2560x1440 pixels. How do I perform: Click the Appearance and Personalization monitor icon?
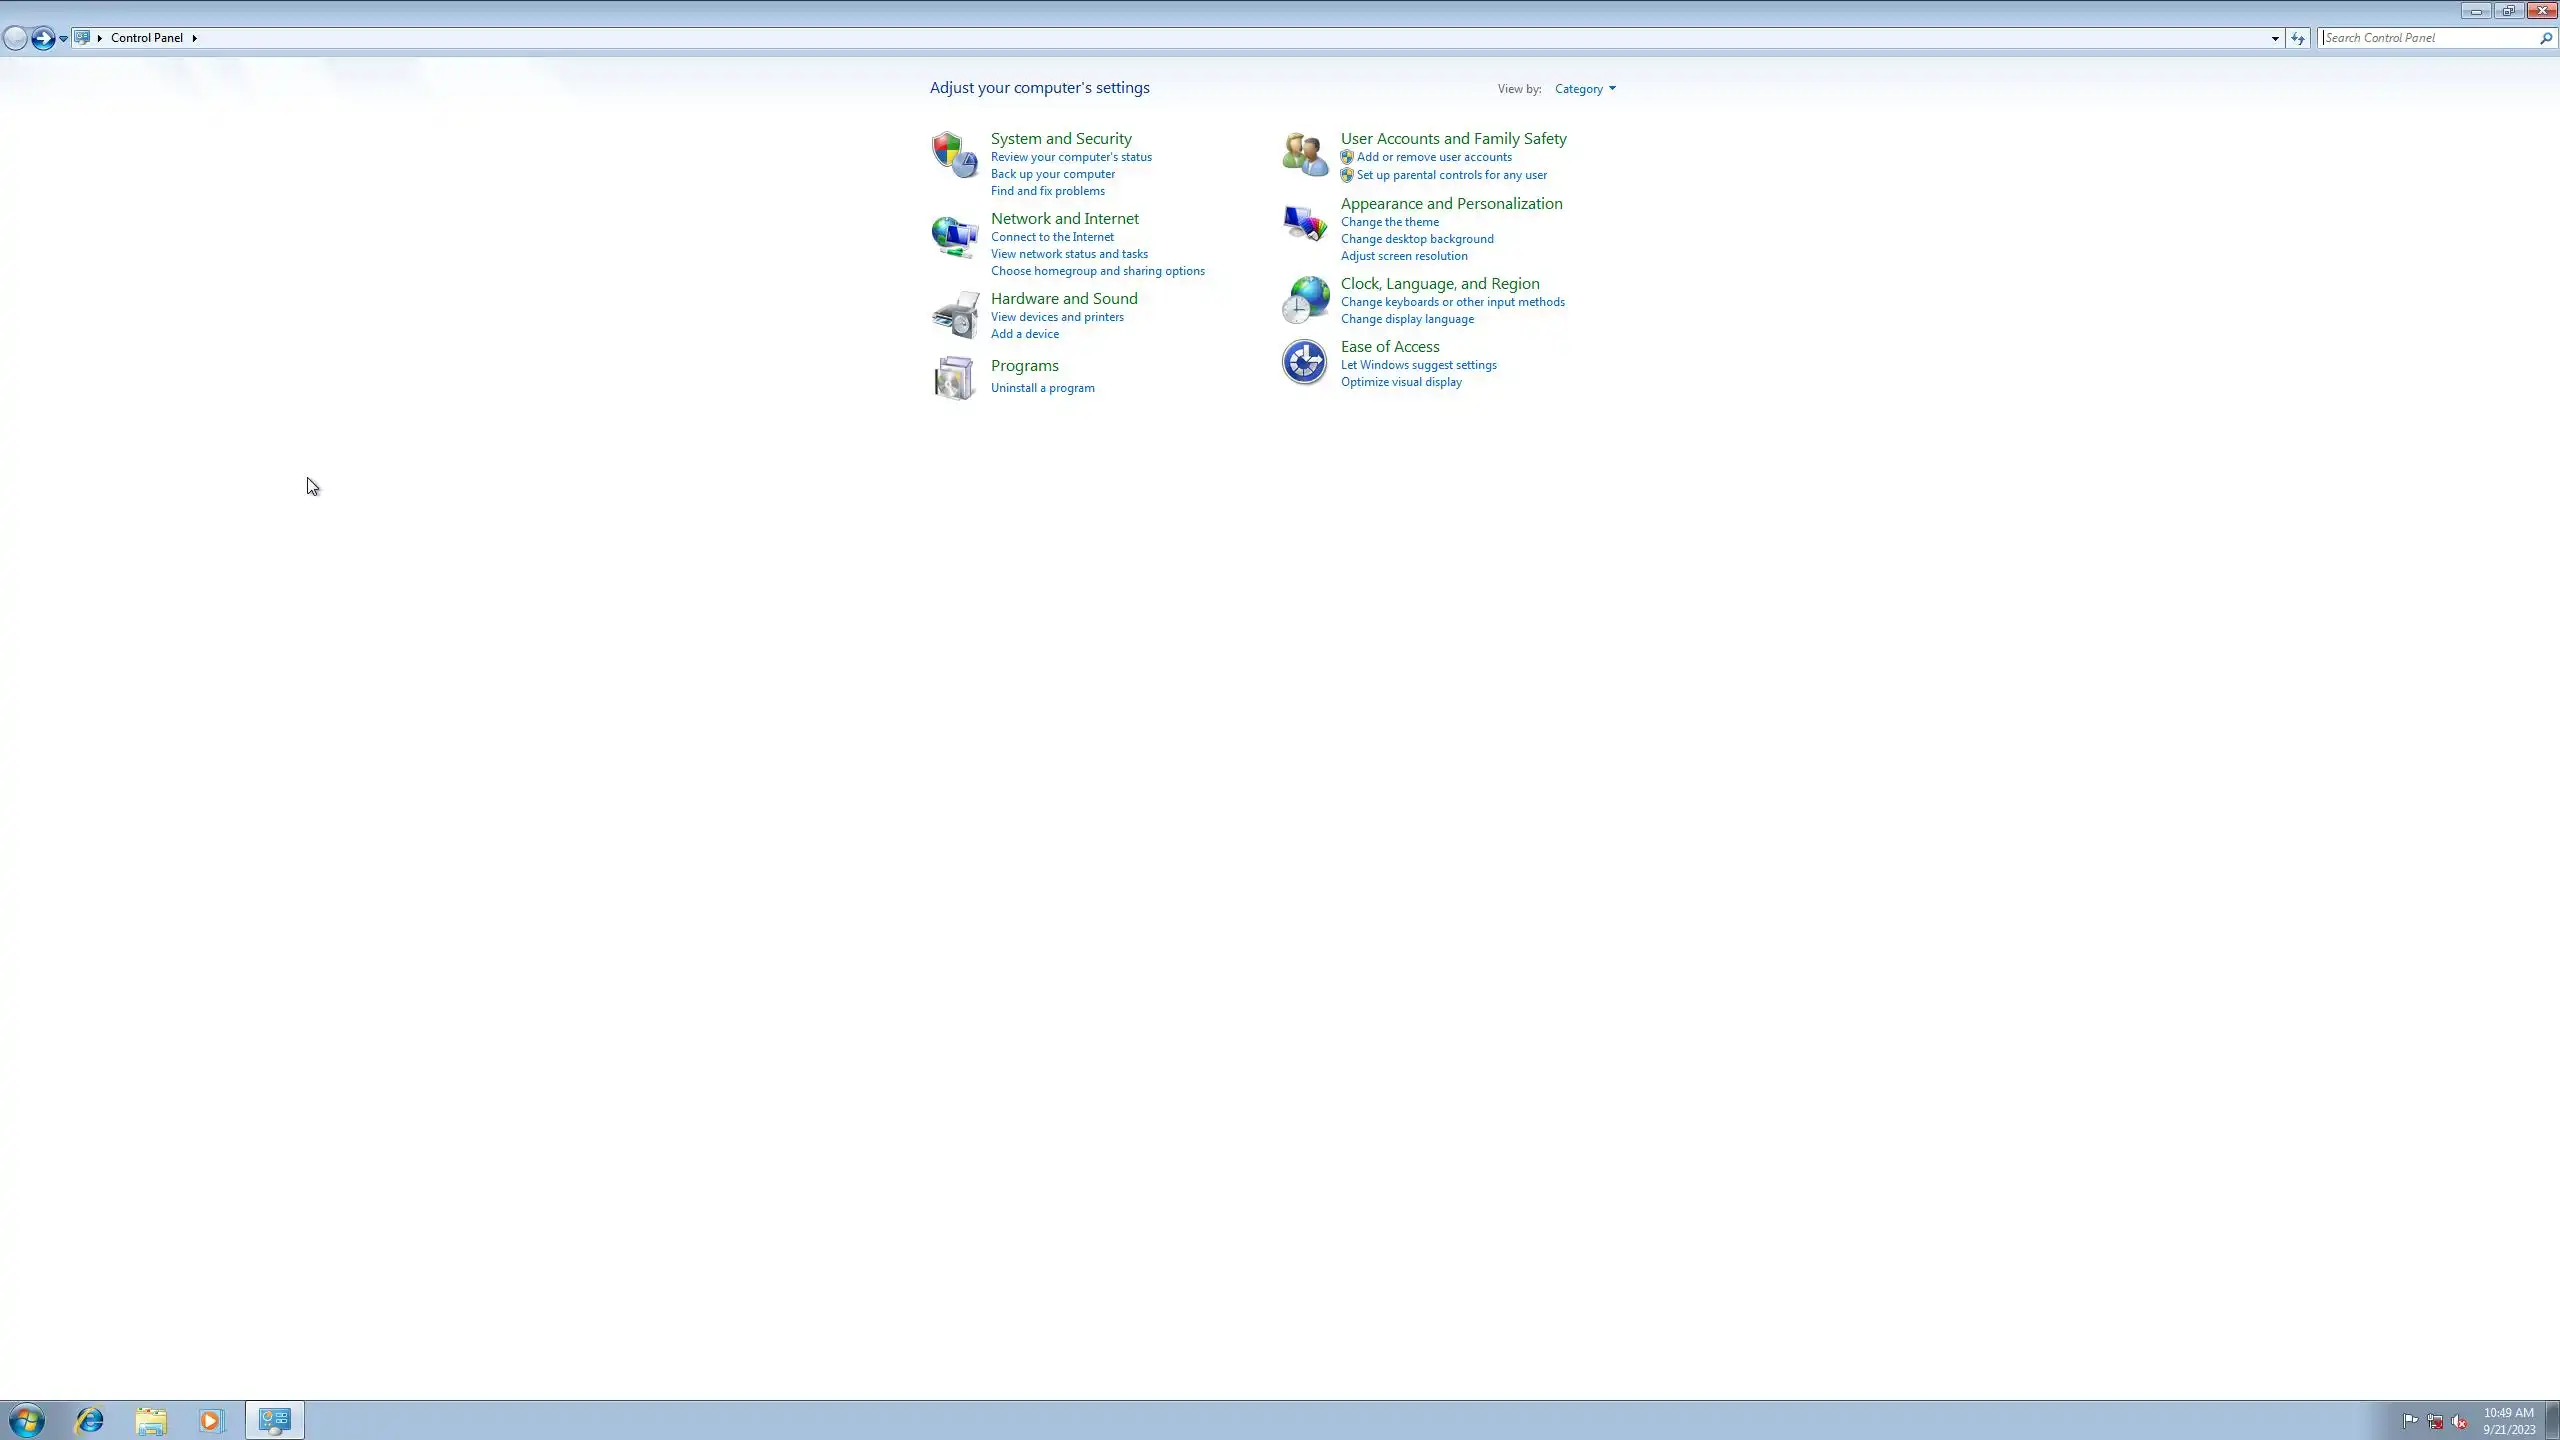(x=1304, y=222)
